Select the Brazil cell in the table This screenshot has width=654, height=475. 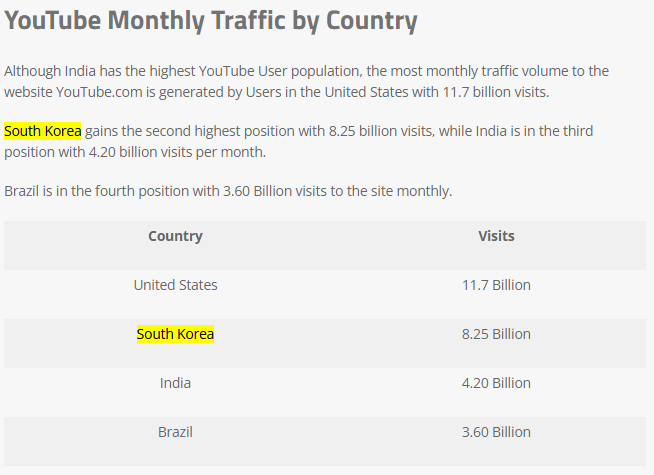[175, 432]
